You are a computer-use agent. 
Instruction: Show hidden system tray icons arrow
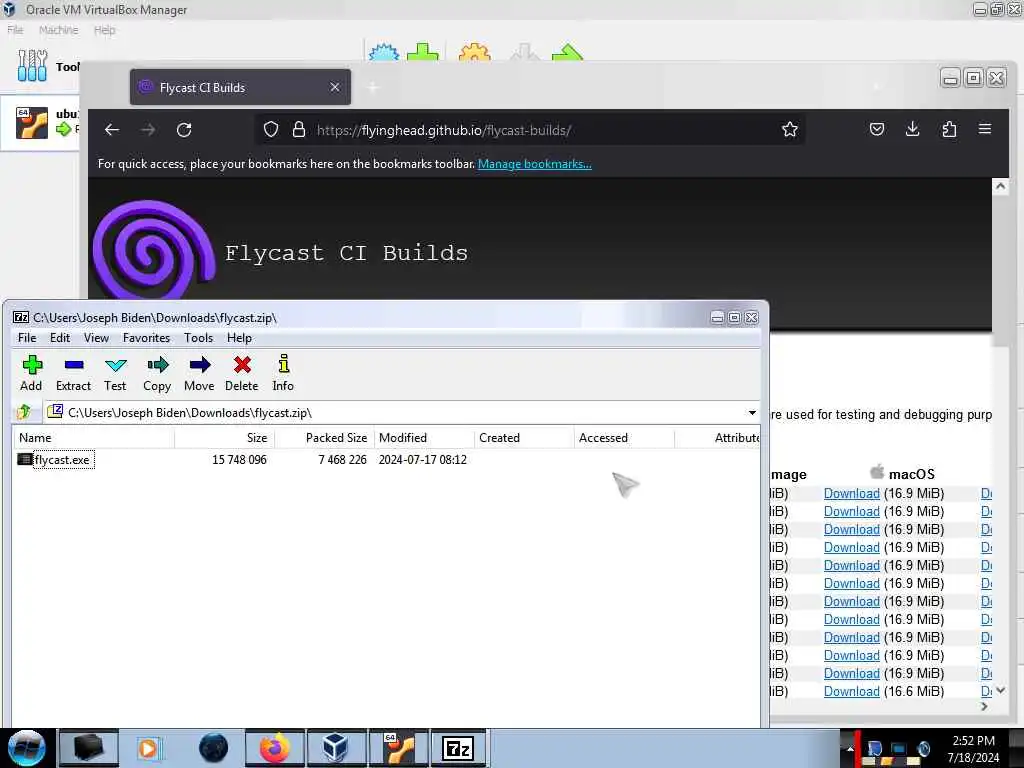[x=850, y=748]
